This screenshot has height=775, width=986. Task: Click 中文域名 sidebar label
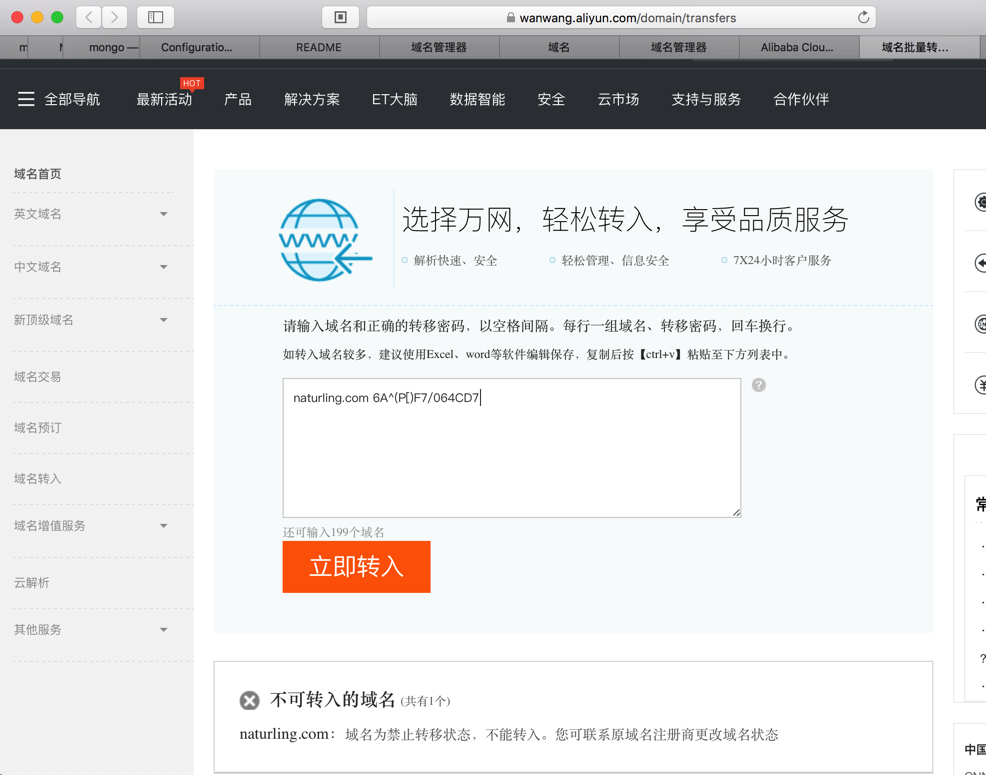click(38, 267)
